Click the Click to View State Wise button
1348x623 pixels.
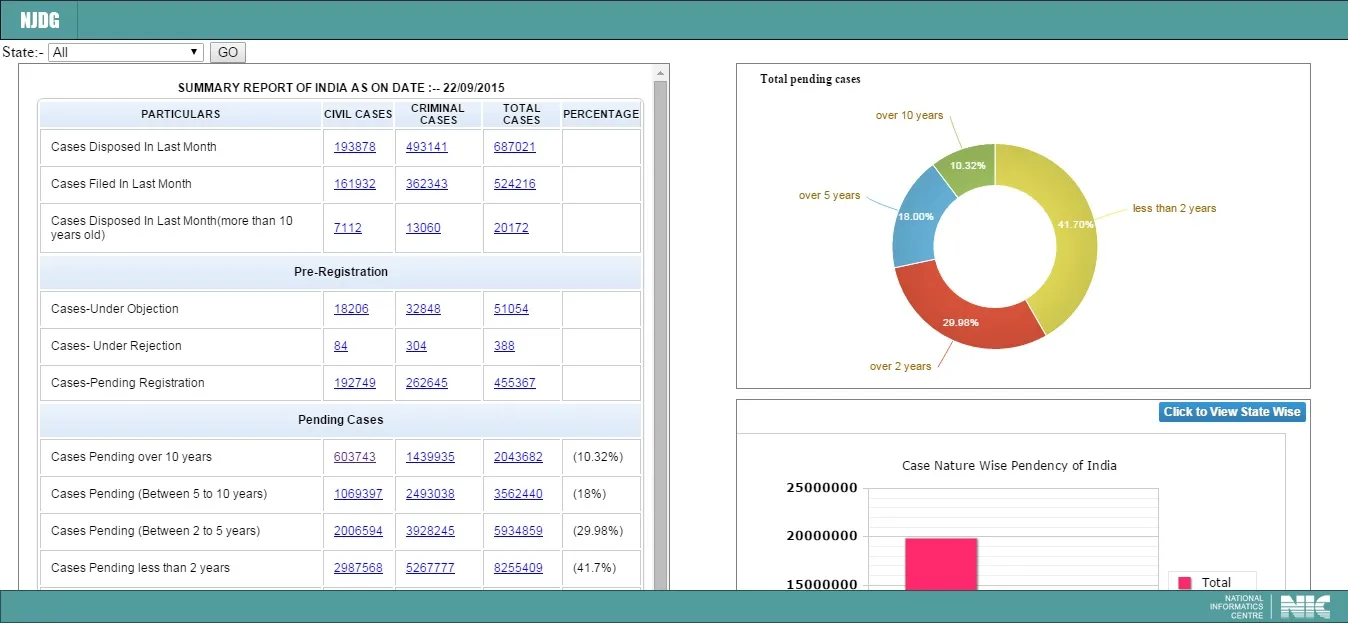pyautogui.click(x=1232, y=412)
